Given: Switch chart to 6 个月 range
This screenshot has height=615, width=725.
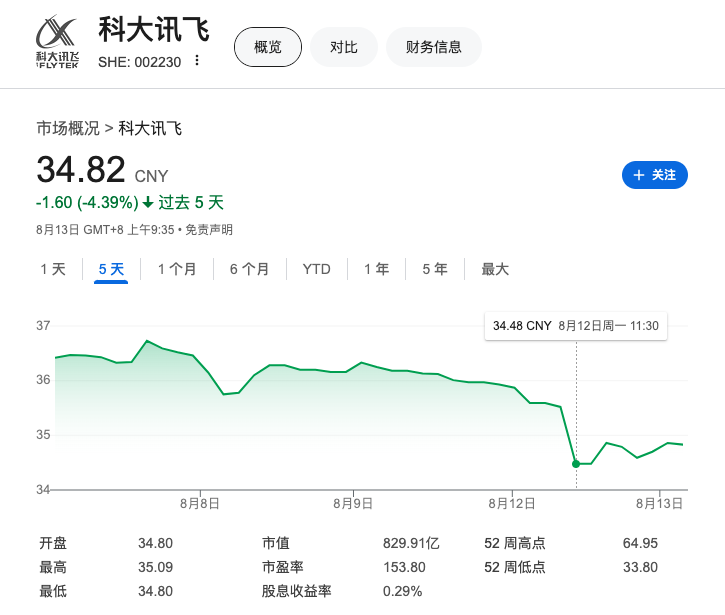Looking at the screenshot, I should coord(250,269).
